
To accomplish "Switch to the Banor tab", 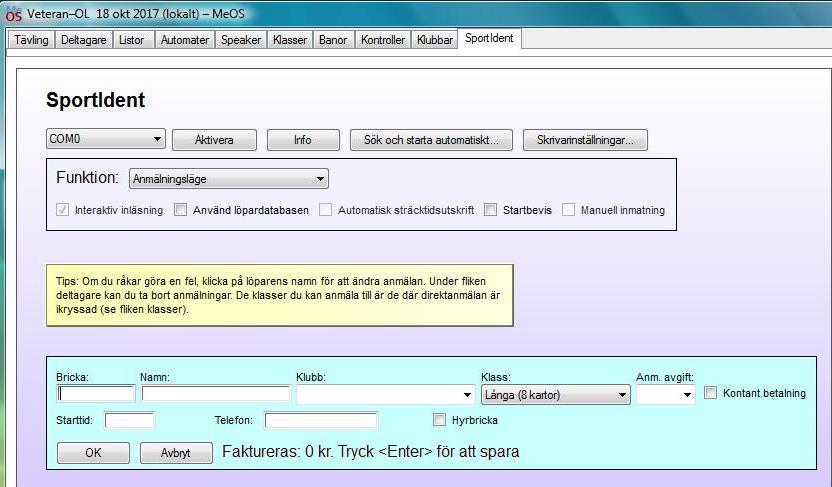I will tap(333, 40).
